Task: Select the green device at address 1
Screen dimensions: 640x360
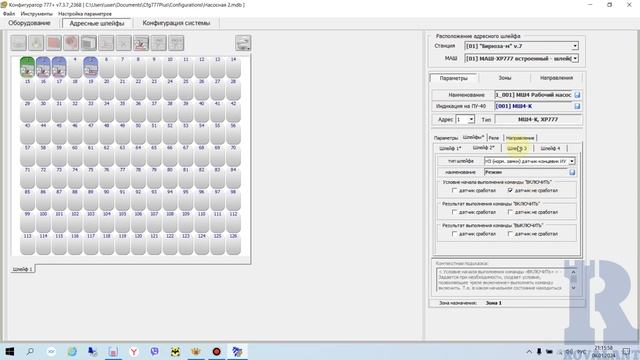Action: (27, 67)
